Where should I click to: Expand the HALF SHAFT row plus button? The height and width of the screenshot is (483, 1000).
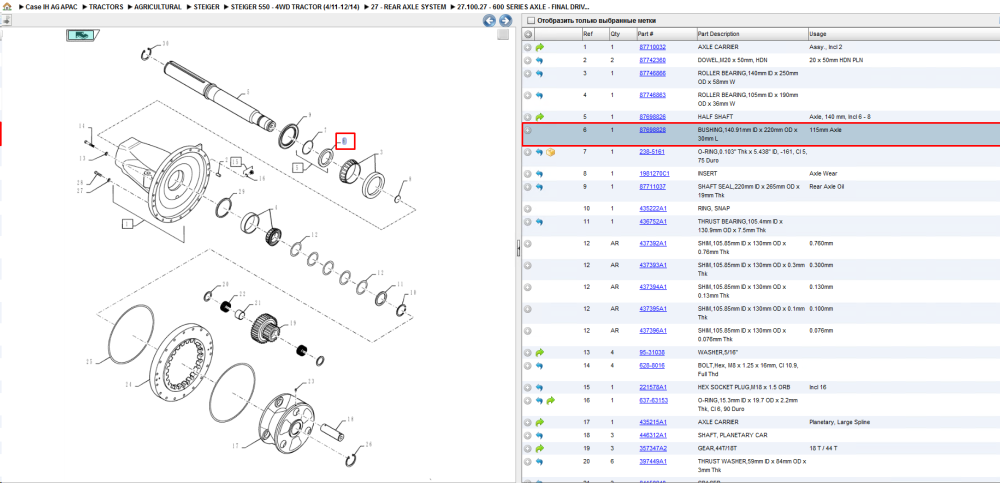click(x=528, y=117)
